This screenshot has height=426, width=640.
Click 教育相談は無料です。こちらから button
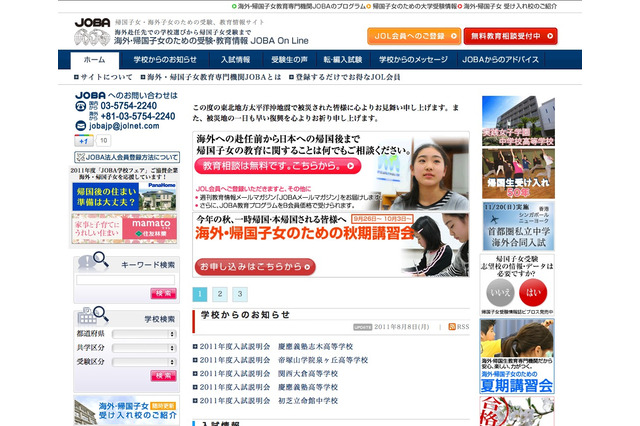coord(278,166)
